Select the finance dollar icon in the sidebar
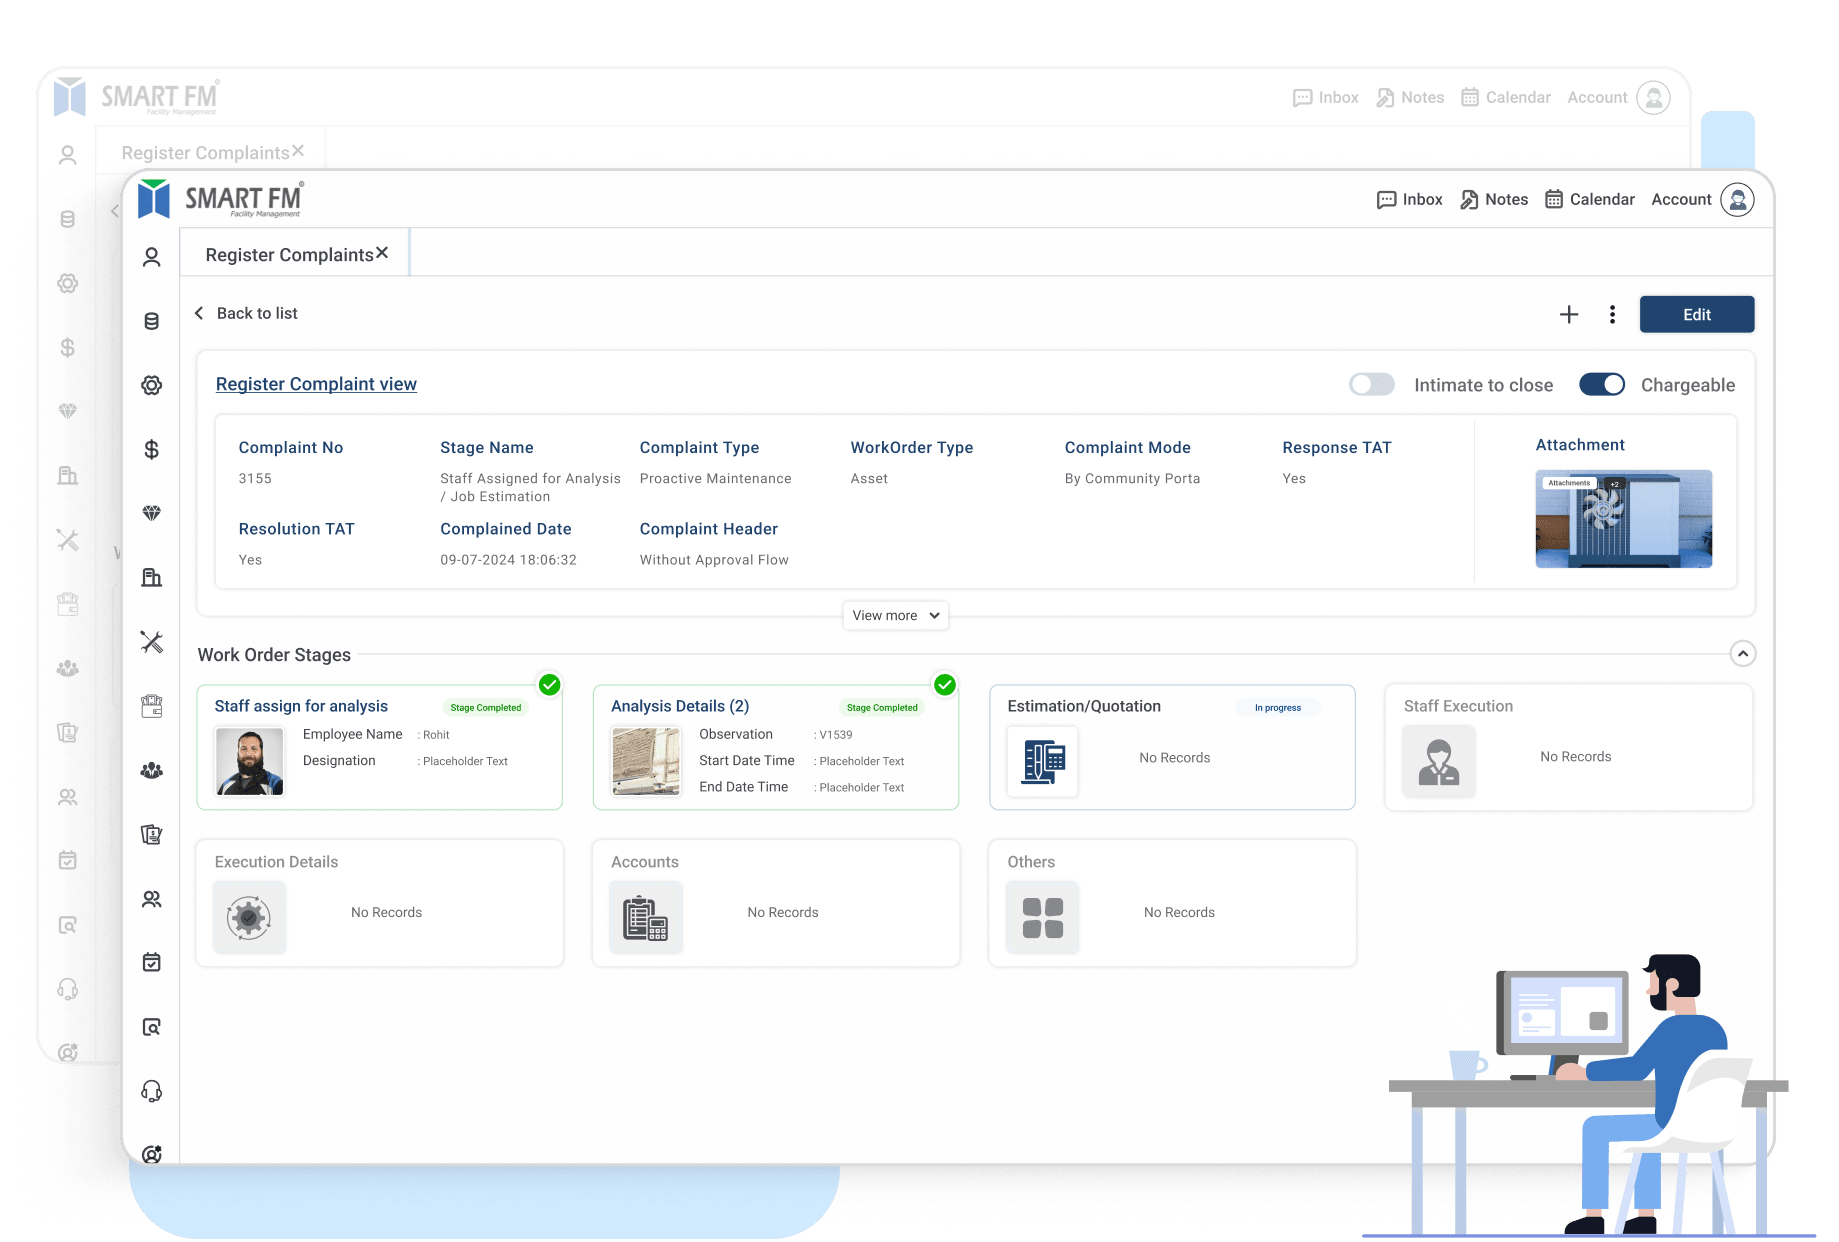The height and width of the screenshot is (1242, 1839). click(x=151, y=449)
